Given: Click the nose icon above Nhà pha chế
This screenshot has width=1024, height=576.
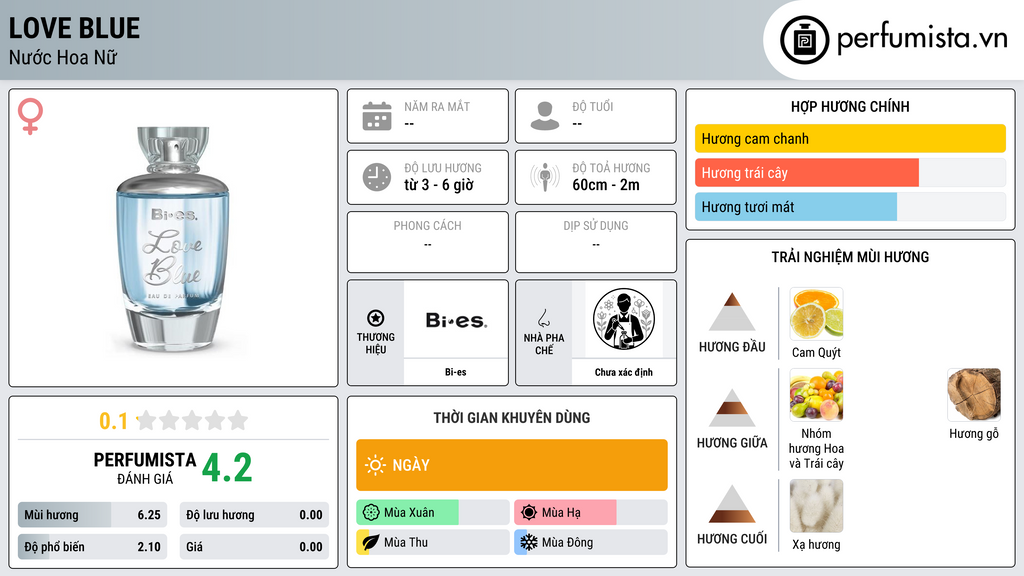Looking at the screenshot, I should [x=543, y=318].
